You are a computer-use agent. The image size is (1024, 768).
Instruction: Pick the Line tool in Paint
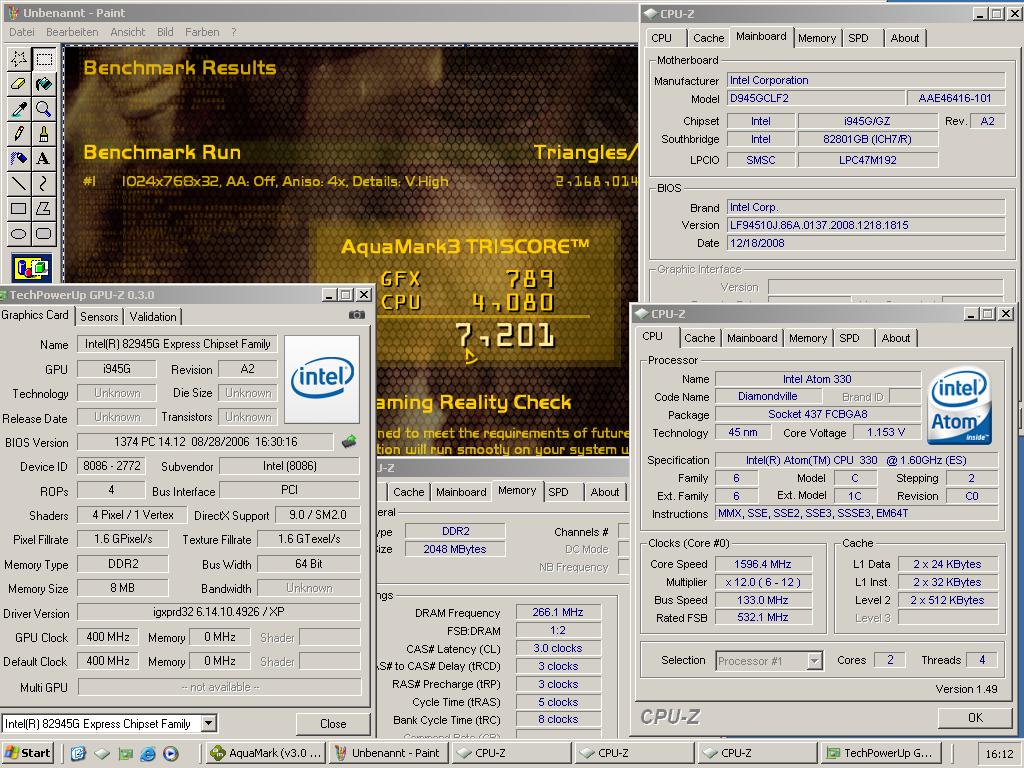[x=19, y=184]
